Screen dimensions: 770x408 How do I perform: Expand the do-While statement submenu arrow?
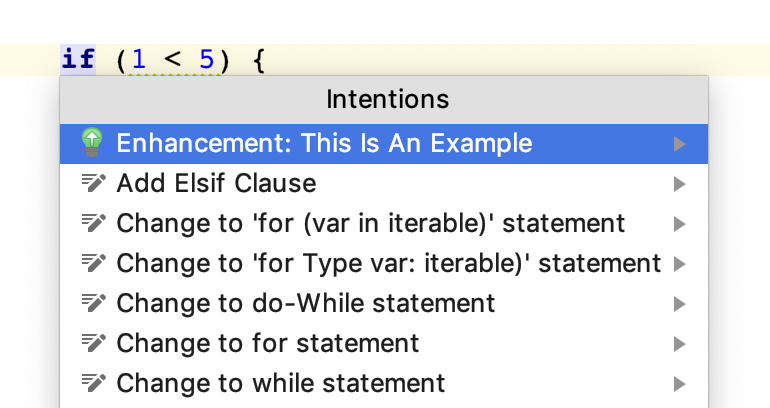click(x=680, y=304)
